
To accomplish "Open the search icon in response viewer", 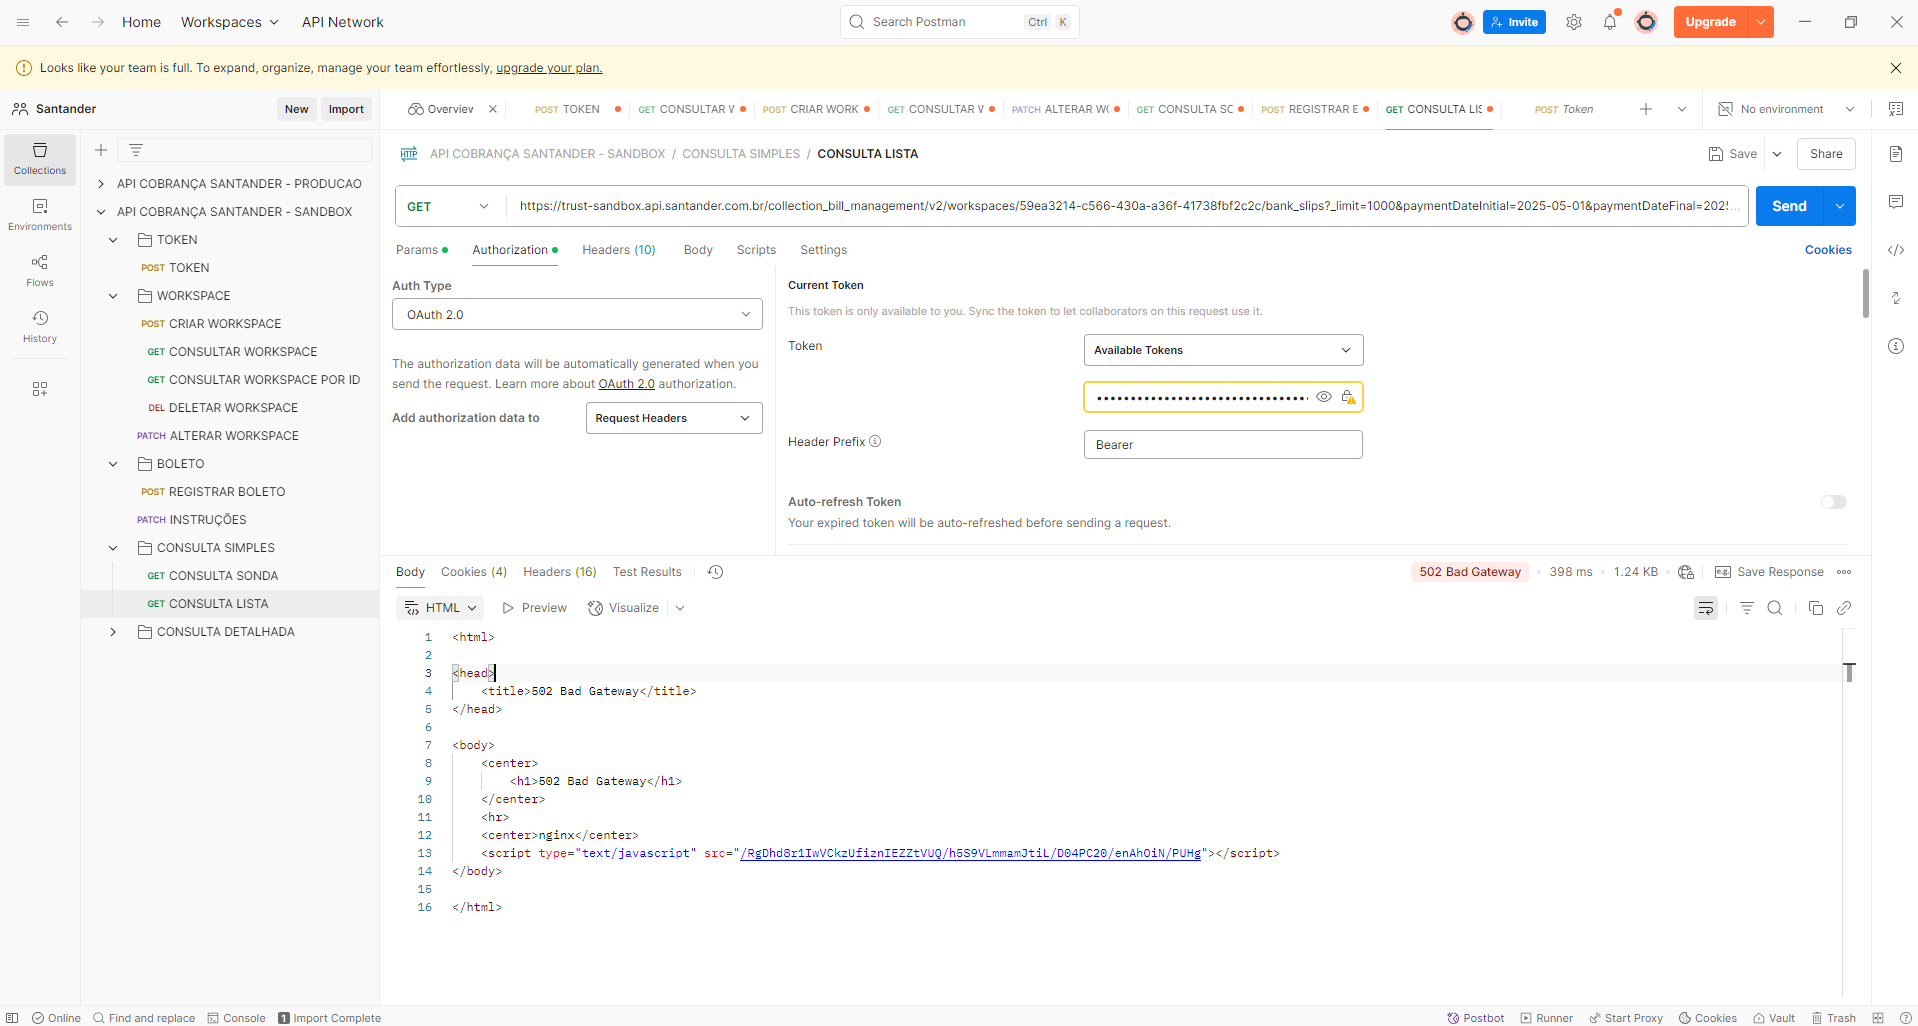I will 1775,608.
